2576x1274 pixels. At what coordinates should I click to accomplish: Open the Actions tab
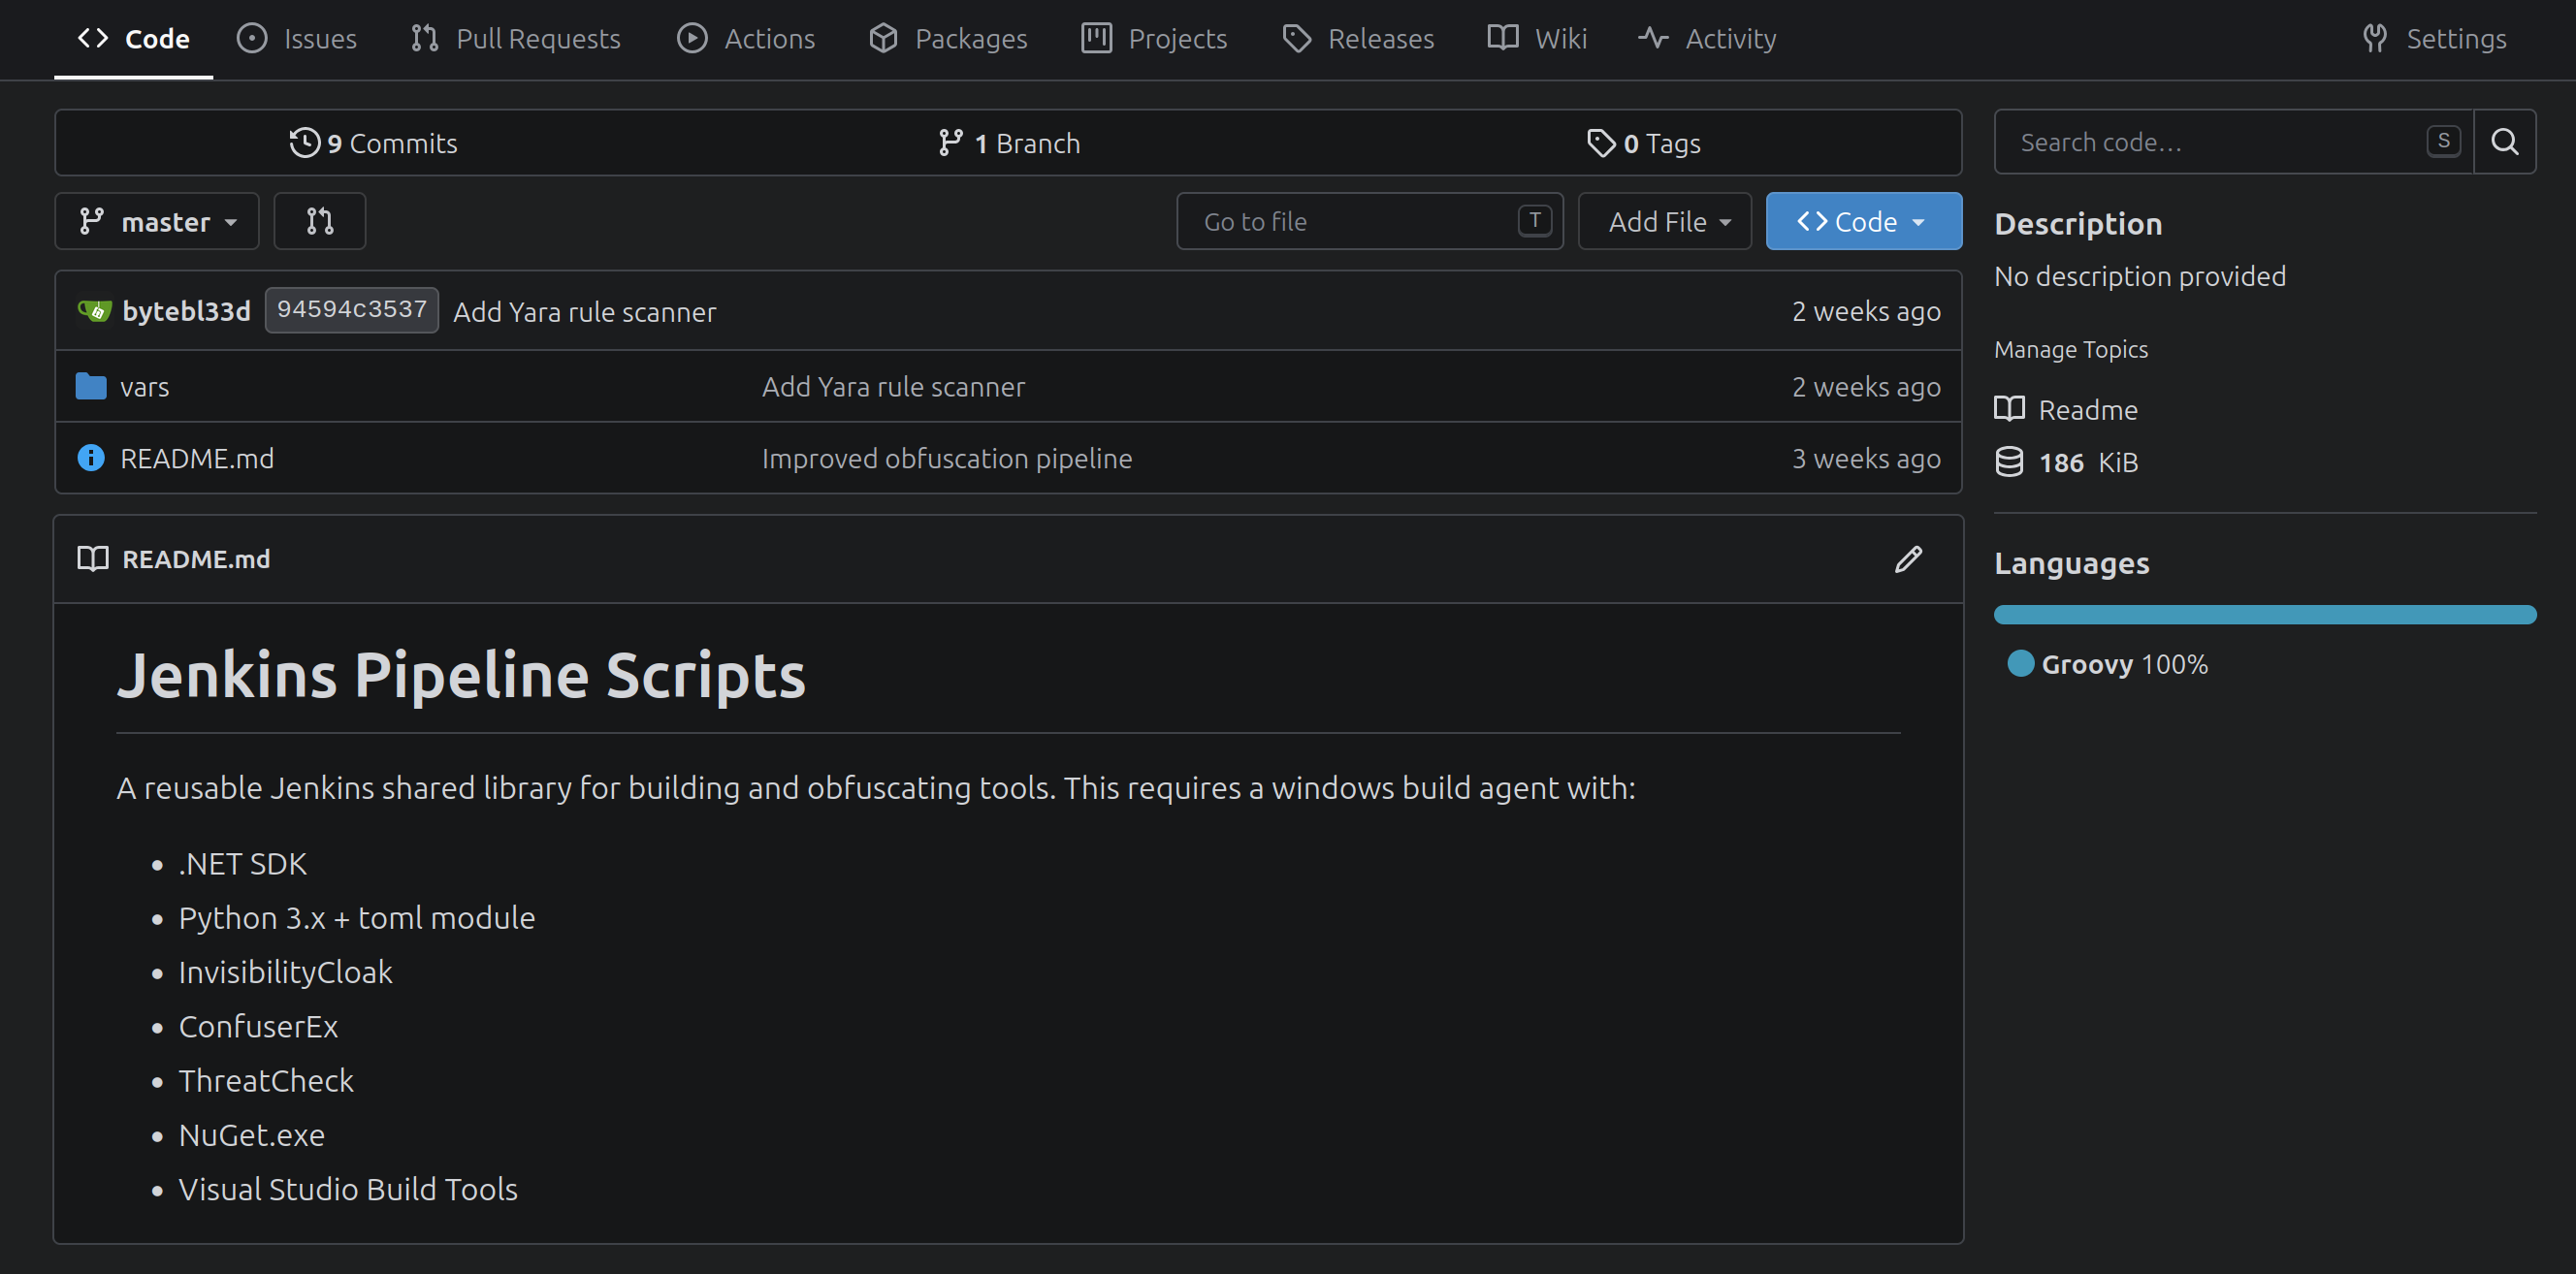point(745,39)
